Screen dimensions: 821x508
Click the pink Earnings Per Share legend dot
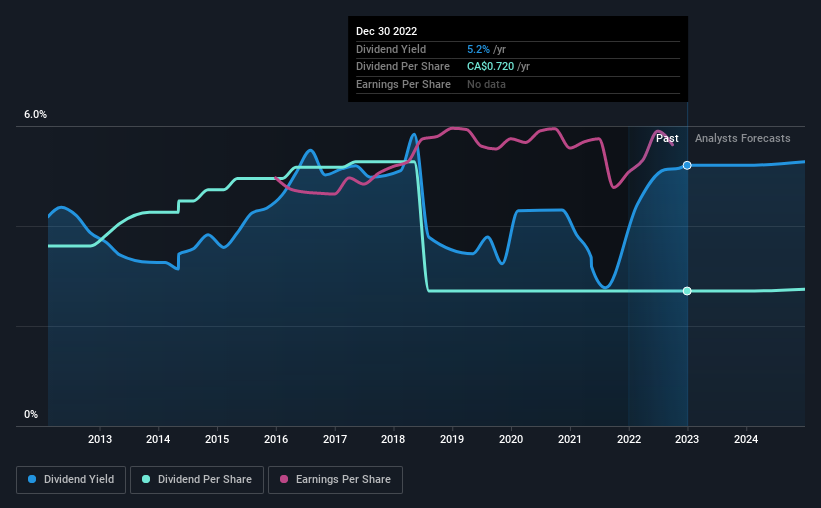(x=284, y=479)
